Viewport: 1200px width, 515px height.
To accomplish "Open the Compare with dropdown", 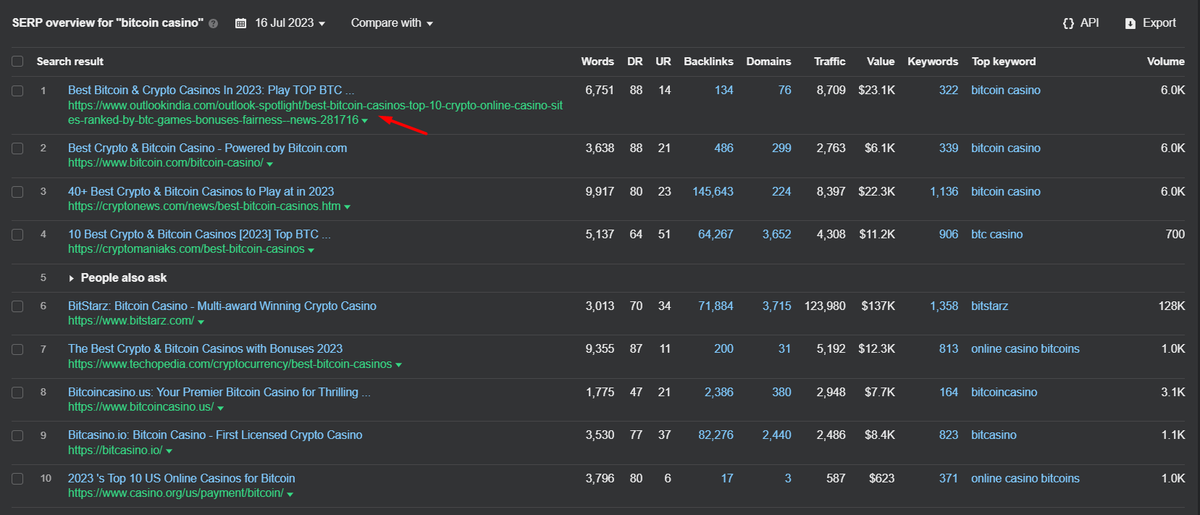I will 392,23.
